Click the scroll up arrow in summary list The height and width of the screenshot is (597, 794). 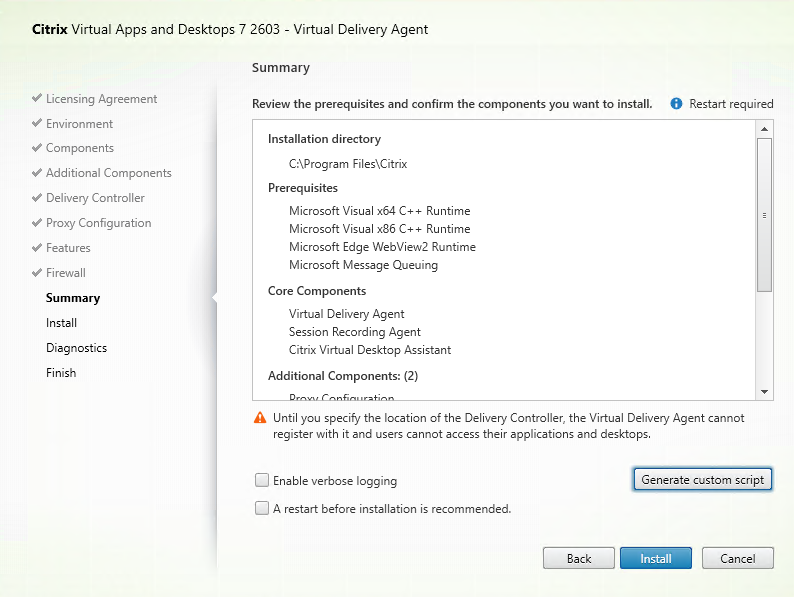[764, 129]
